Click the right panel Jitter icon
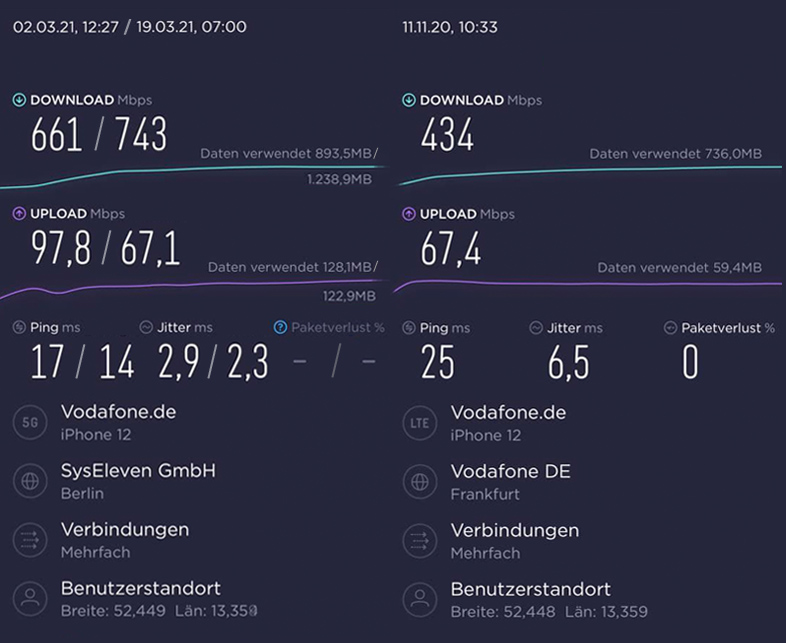Image resolution: width=786 pixels, height=643 pixels. point(536,328)
